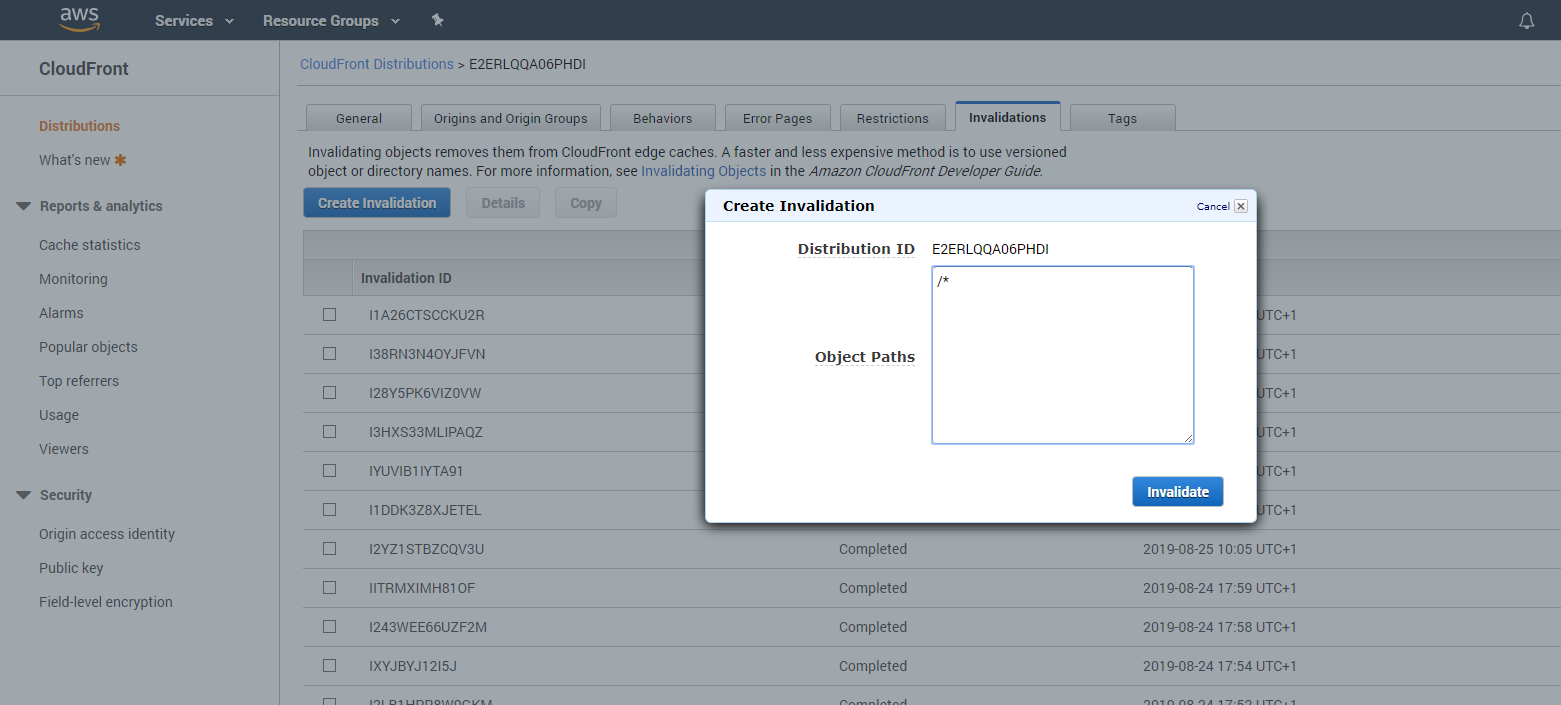Click the Copy button
This screenshot has width=1561, height=705.
coord(586,203)
